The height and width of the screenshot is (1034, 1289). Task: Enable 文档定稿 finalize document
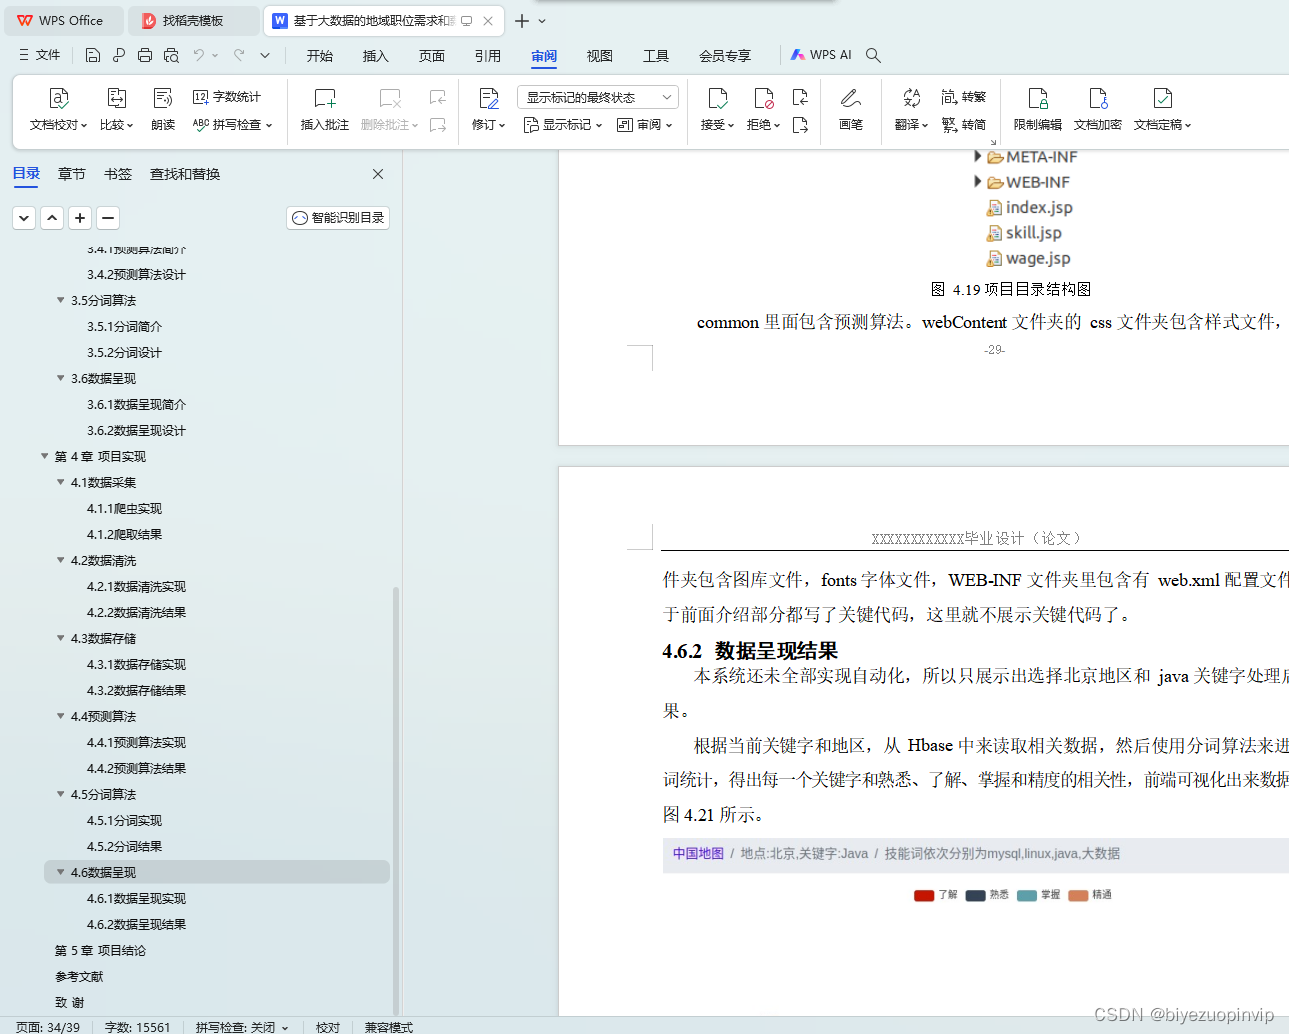coord(1162,110)
